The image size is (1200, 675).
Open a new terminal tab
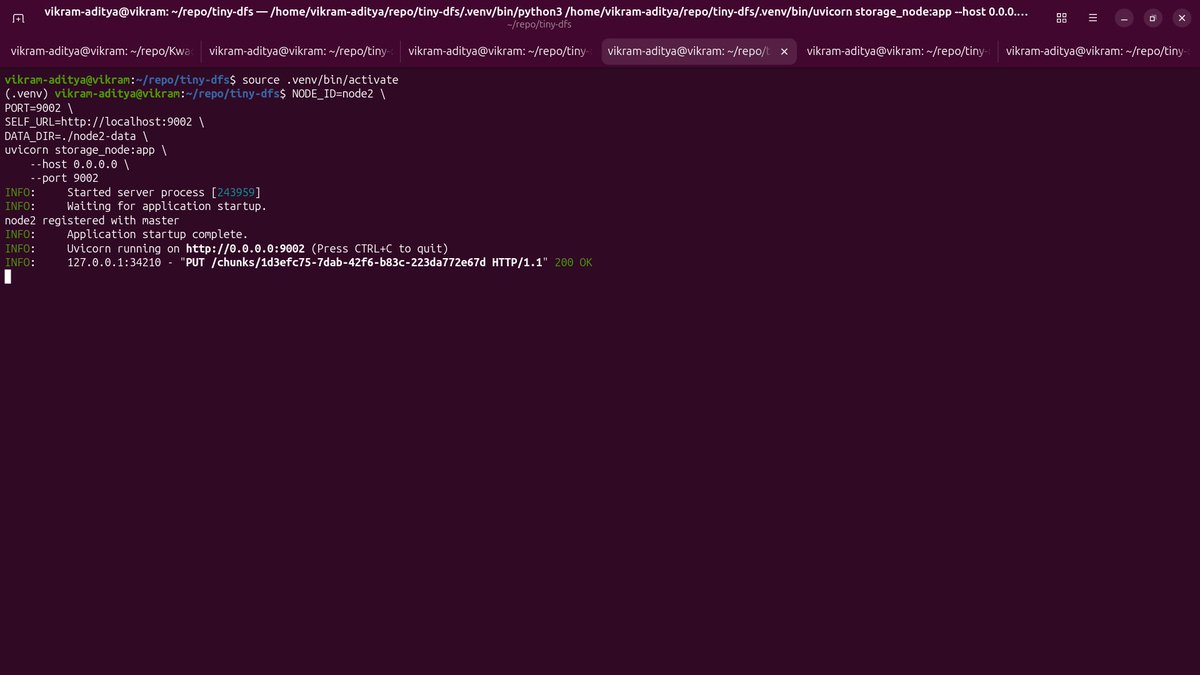click(x=19, y=18)
